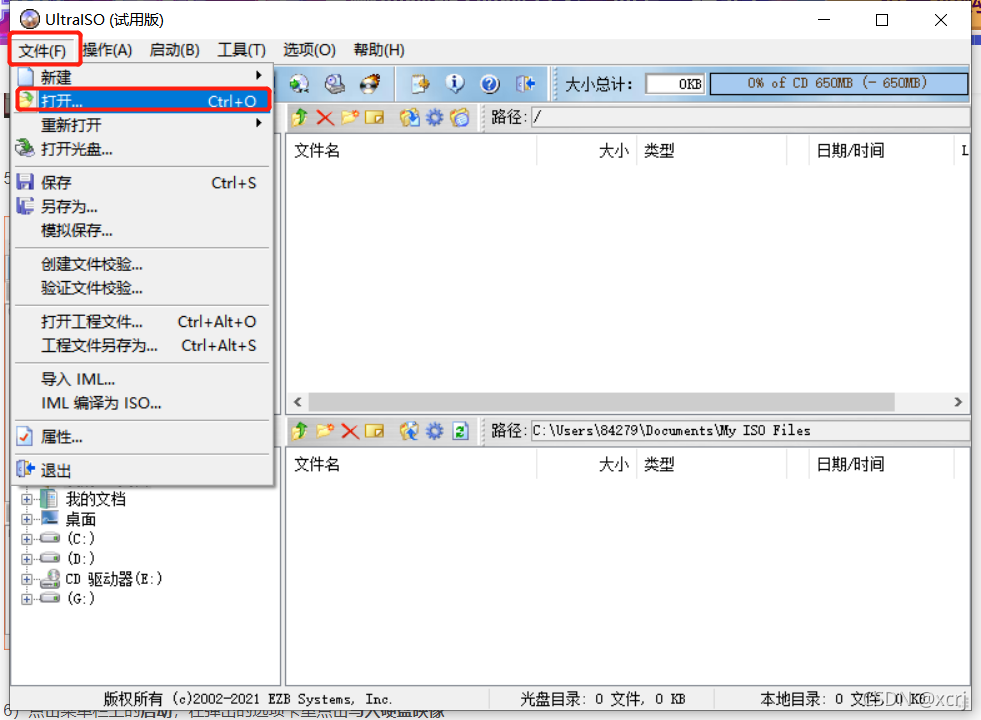Click the 大小总计 size field showing 0KB
Screen dimensions: 981x720
coord(675,84)
